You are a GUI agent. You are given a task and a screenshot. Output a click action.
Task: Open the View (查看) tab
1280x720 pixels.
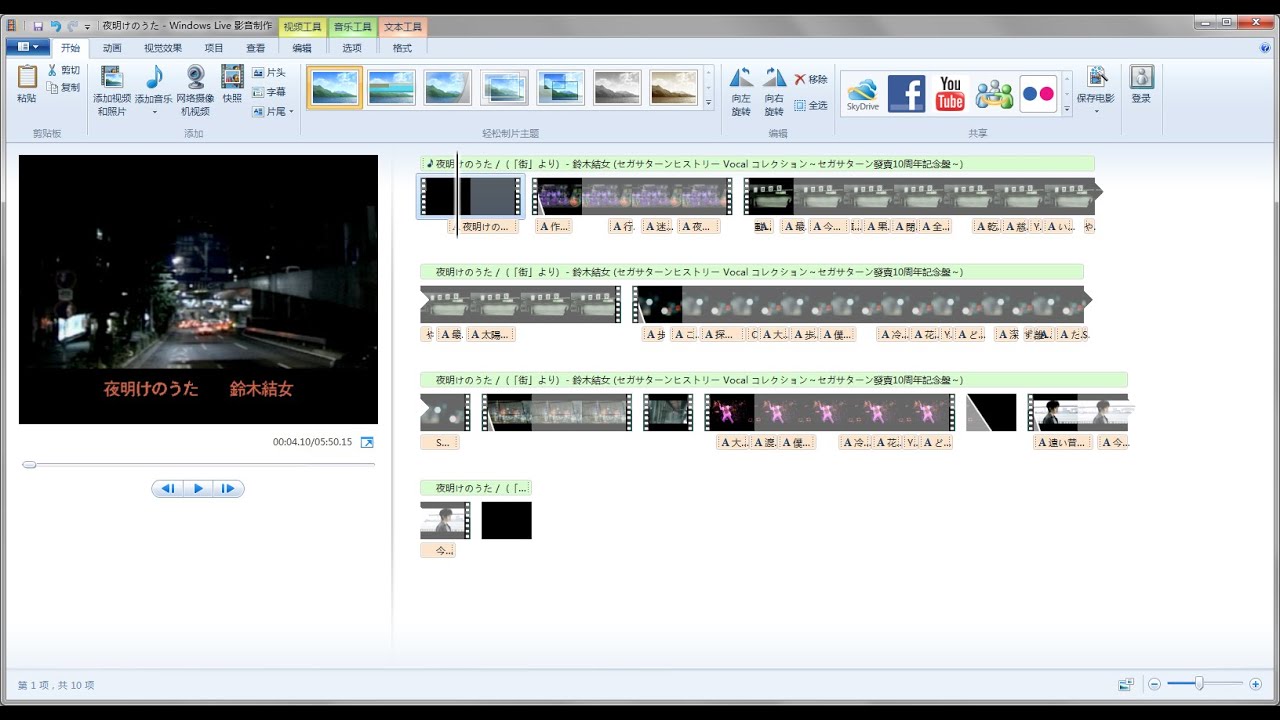[x=256, y=48]
